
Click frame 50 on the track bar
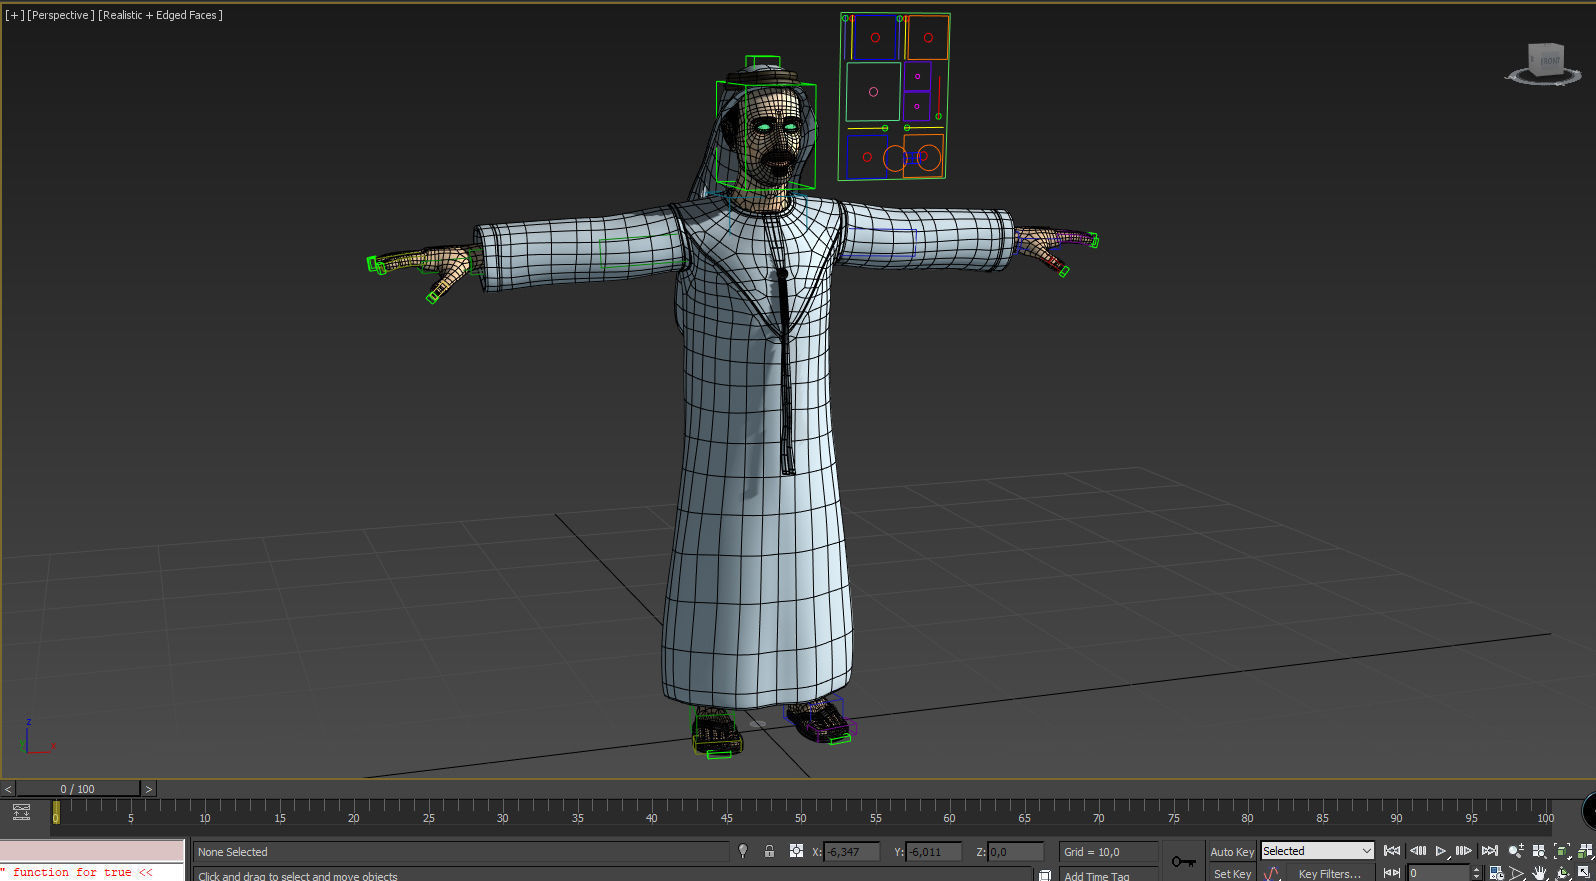click(x=800, y=818)
